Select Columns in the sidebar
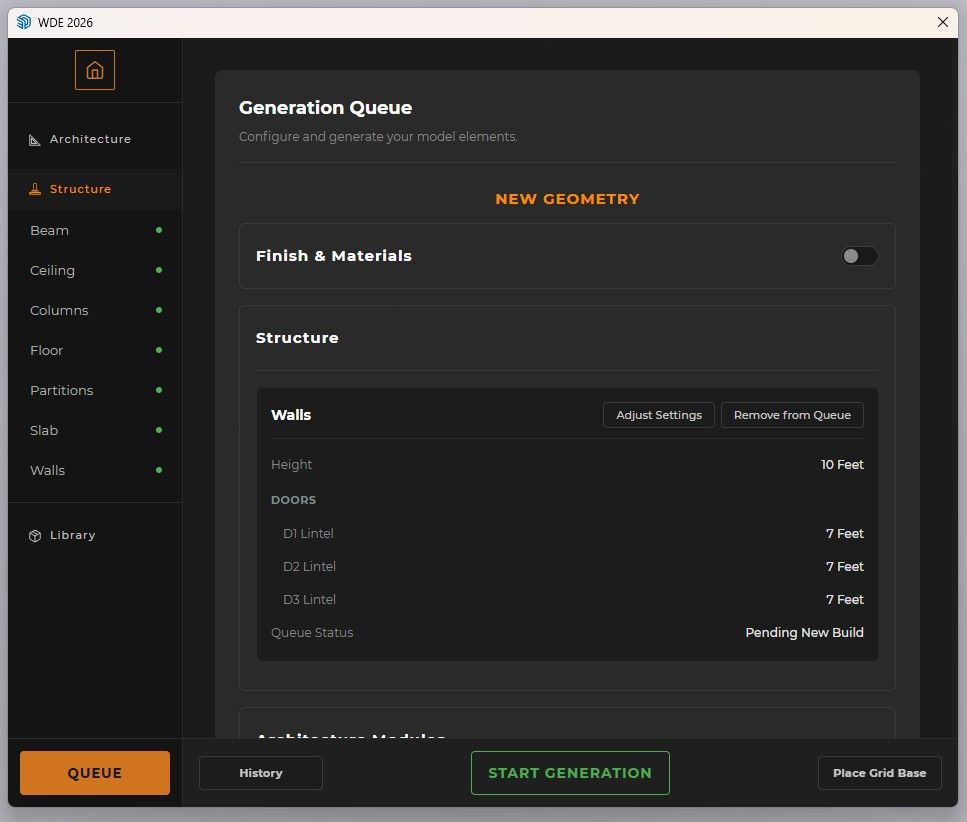967x822 pixels. 95,310
